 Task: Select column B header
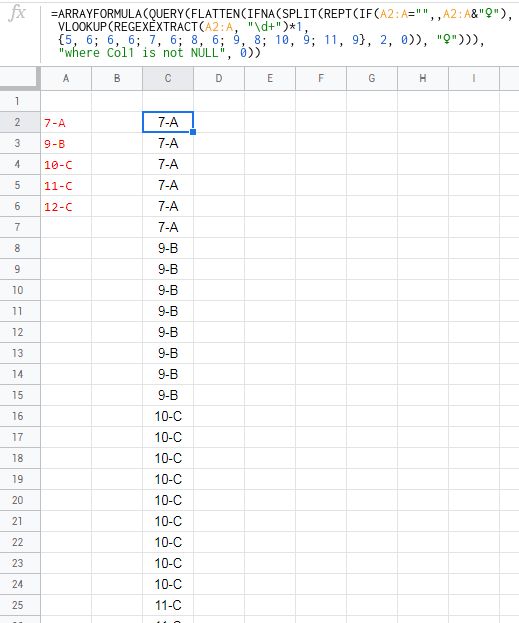point(117,78)
